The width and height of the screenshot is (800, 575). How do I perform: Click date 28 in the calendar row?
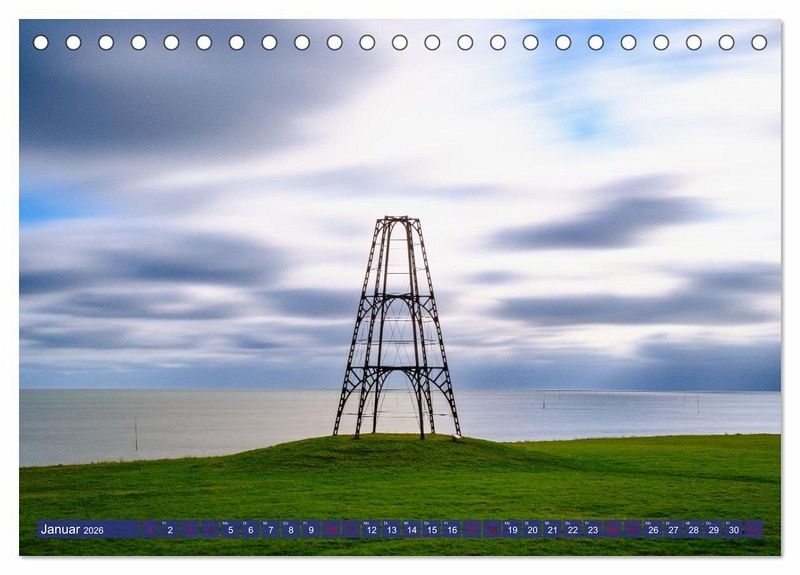693,530
